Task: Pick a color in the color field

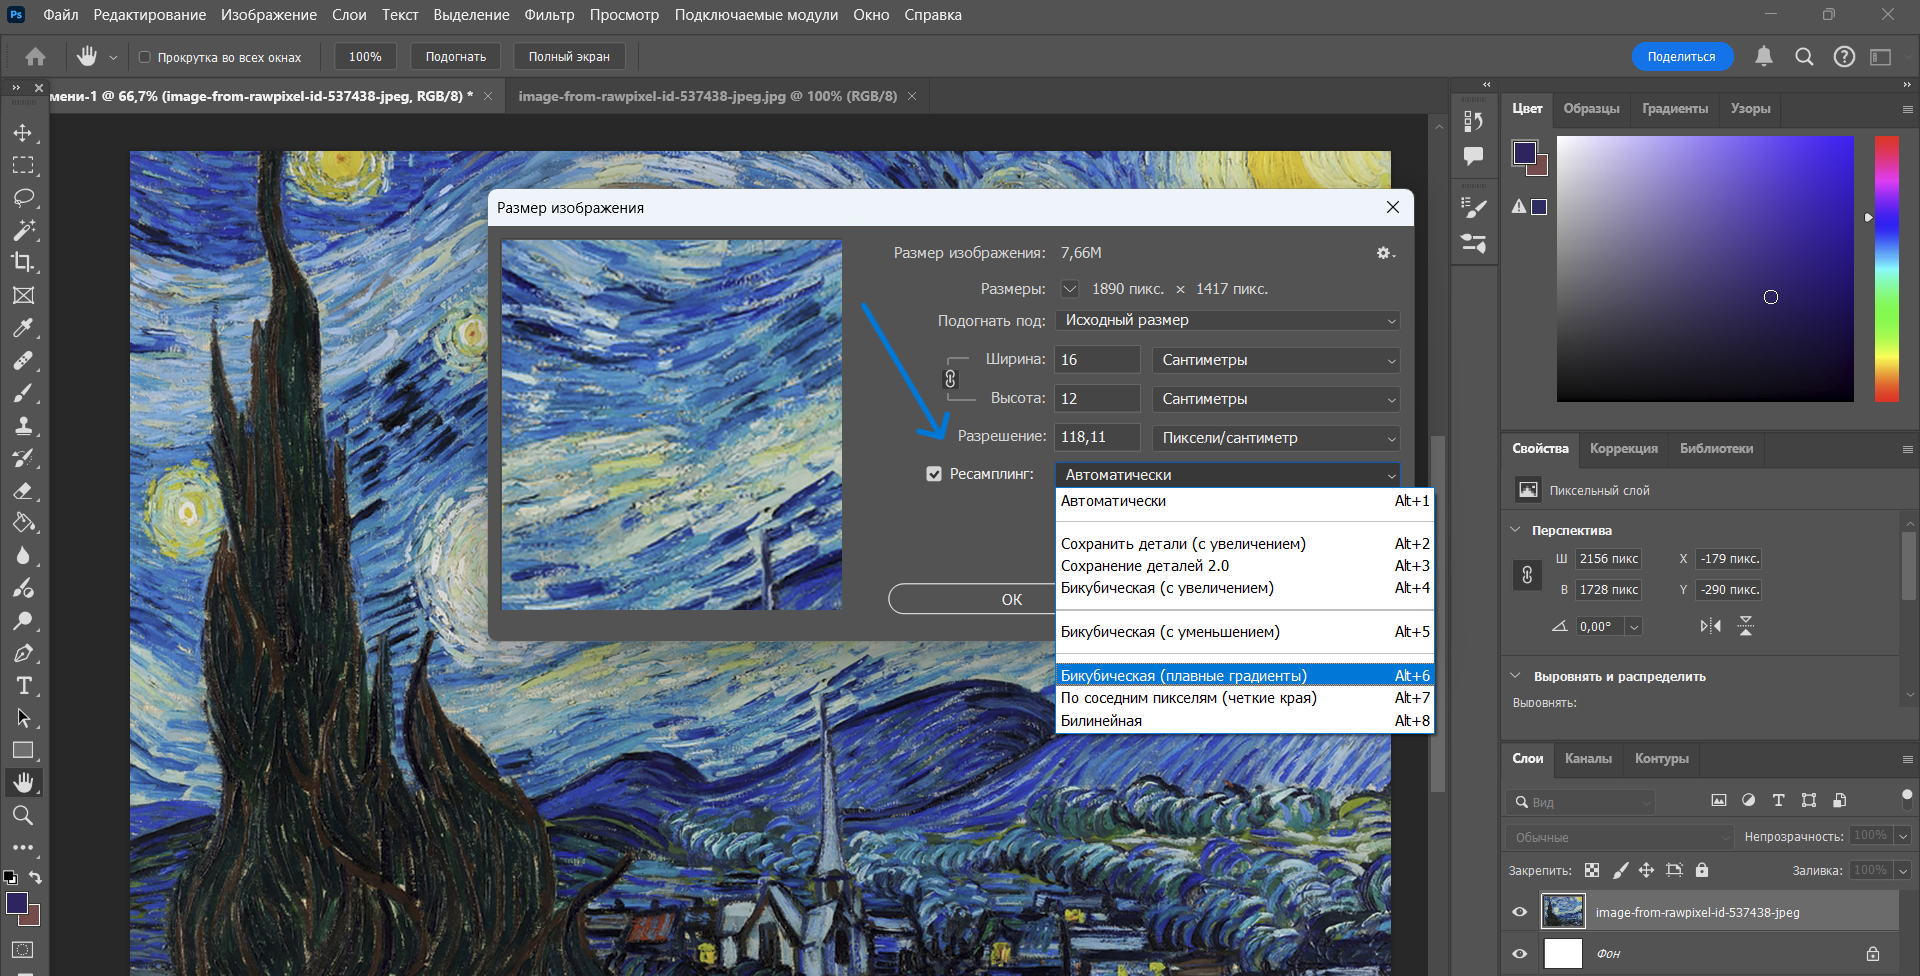Action: tap(1705, 269)
